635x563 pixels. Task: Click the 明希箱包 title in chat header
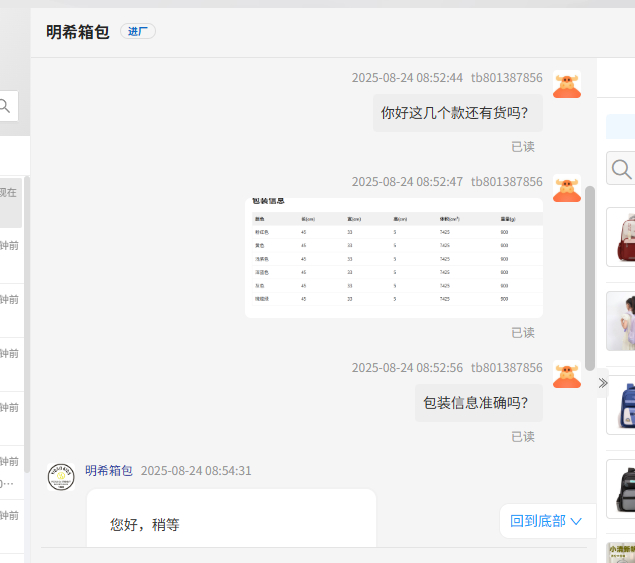78,31
